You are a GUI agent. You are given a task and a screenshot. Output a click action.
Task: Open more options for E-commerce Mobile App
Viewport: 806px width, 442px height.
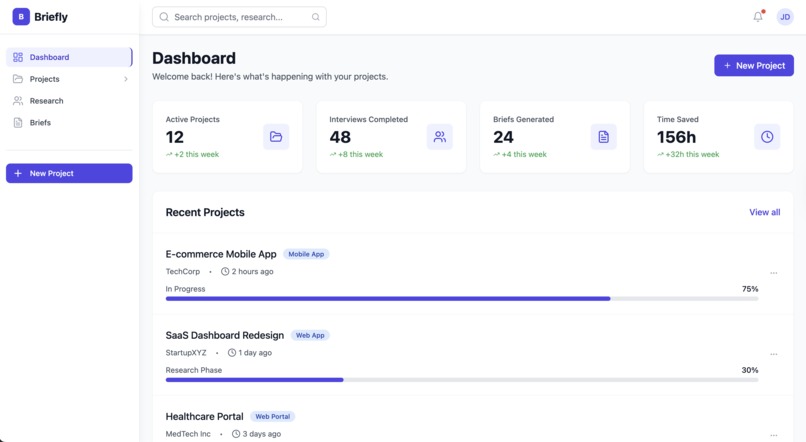pyautogui.click(x=774, y=273)
